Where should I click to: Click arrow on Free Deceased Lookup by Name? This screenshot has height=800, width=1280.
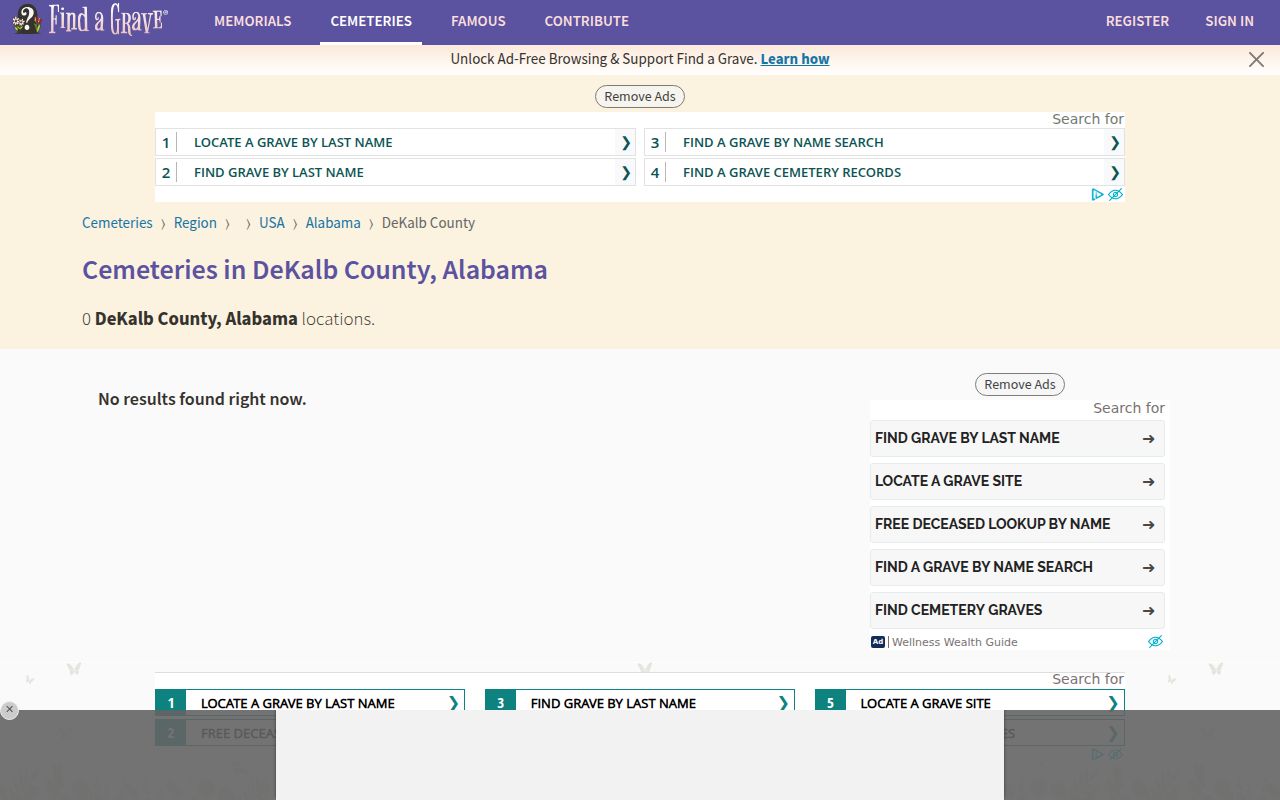[1148, 524]
